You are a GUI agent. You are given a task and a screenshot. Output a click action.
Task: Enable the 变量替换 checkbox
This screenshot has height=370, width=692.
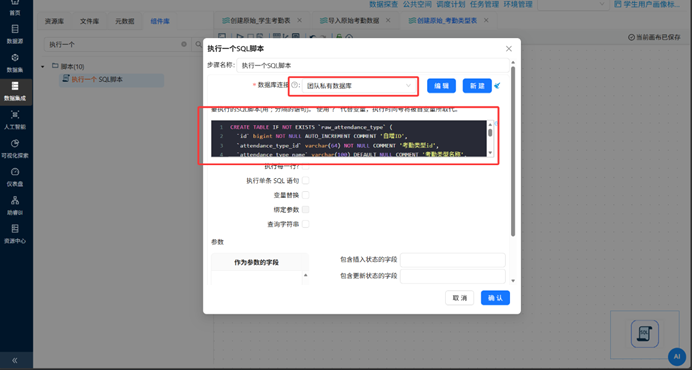(x=305, y=195)
